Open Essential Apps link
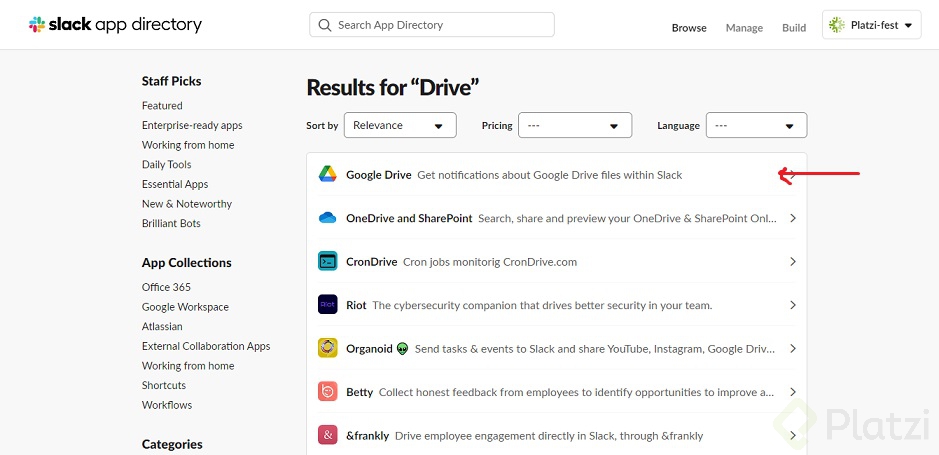This screenshot has width=939, height=455. pos(175,184)
